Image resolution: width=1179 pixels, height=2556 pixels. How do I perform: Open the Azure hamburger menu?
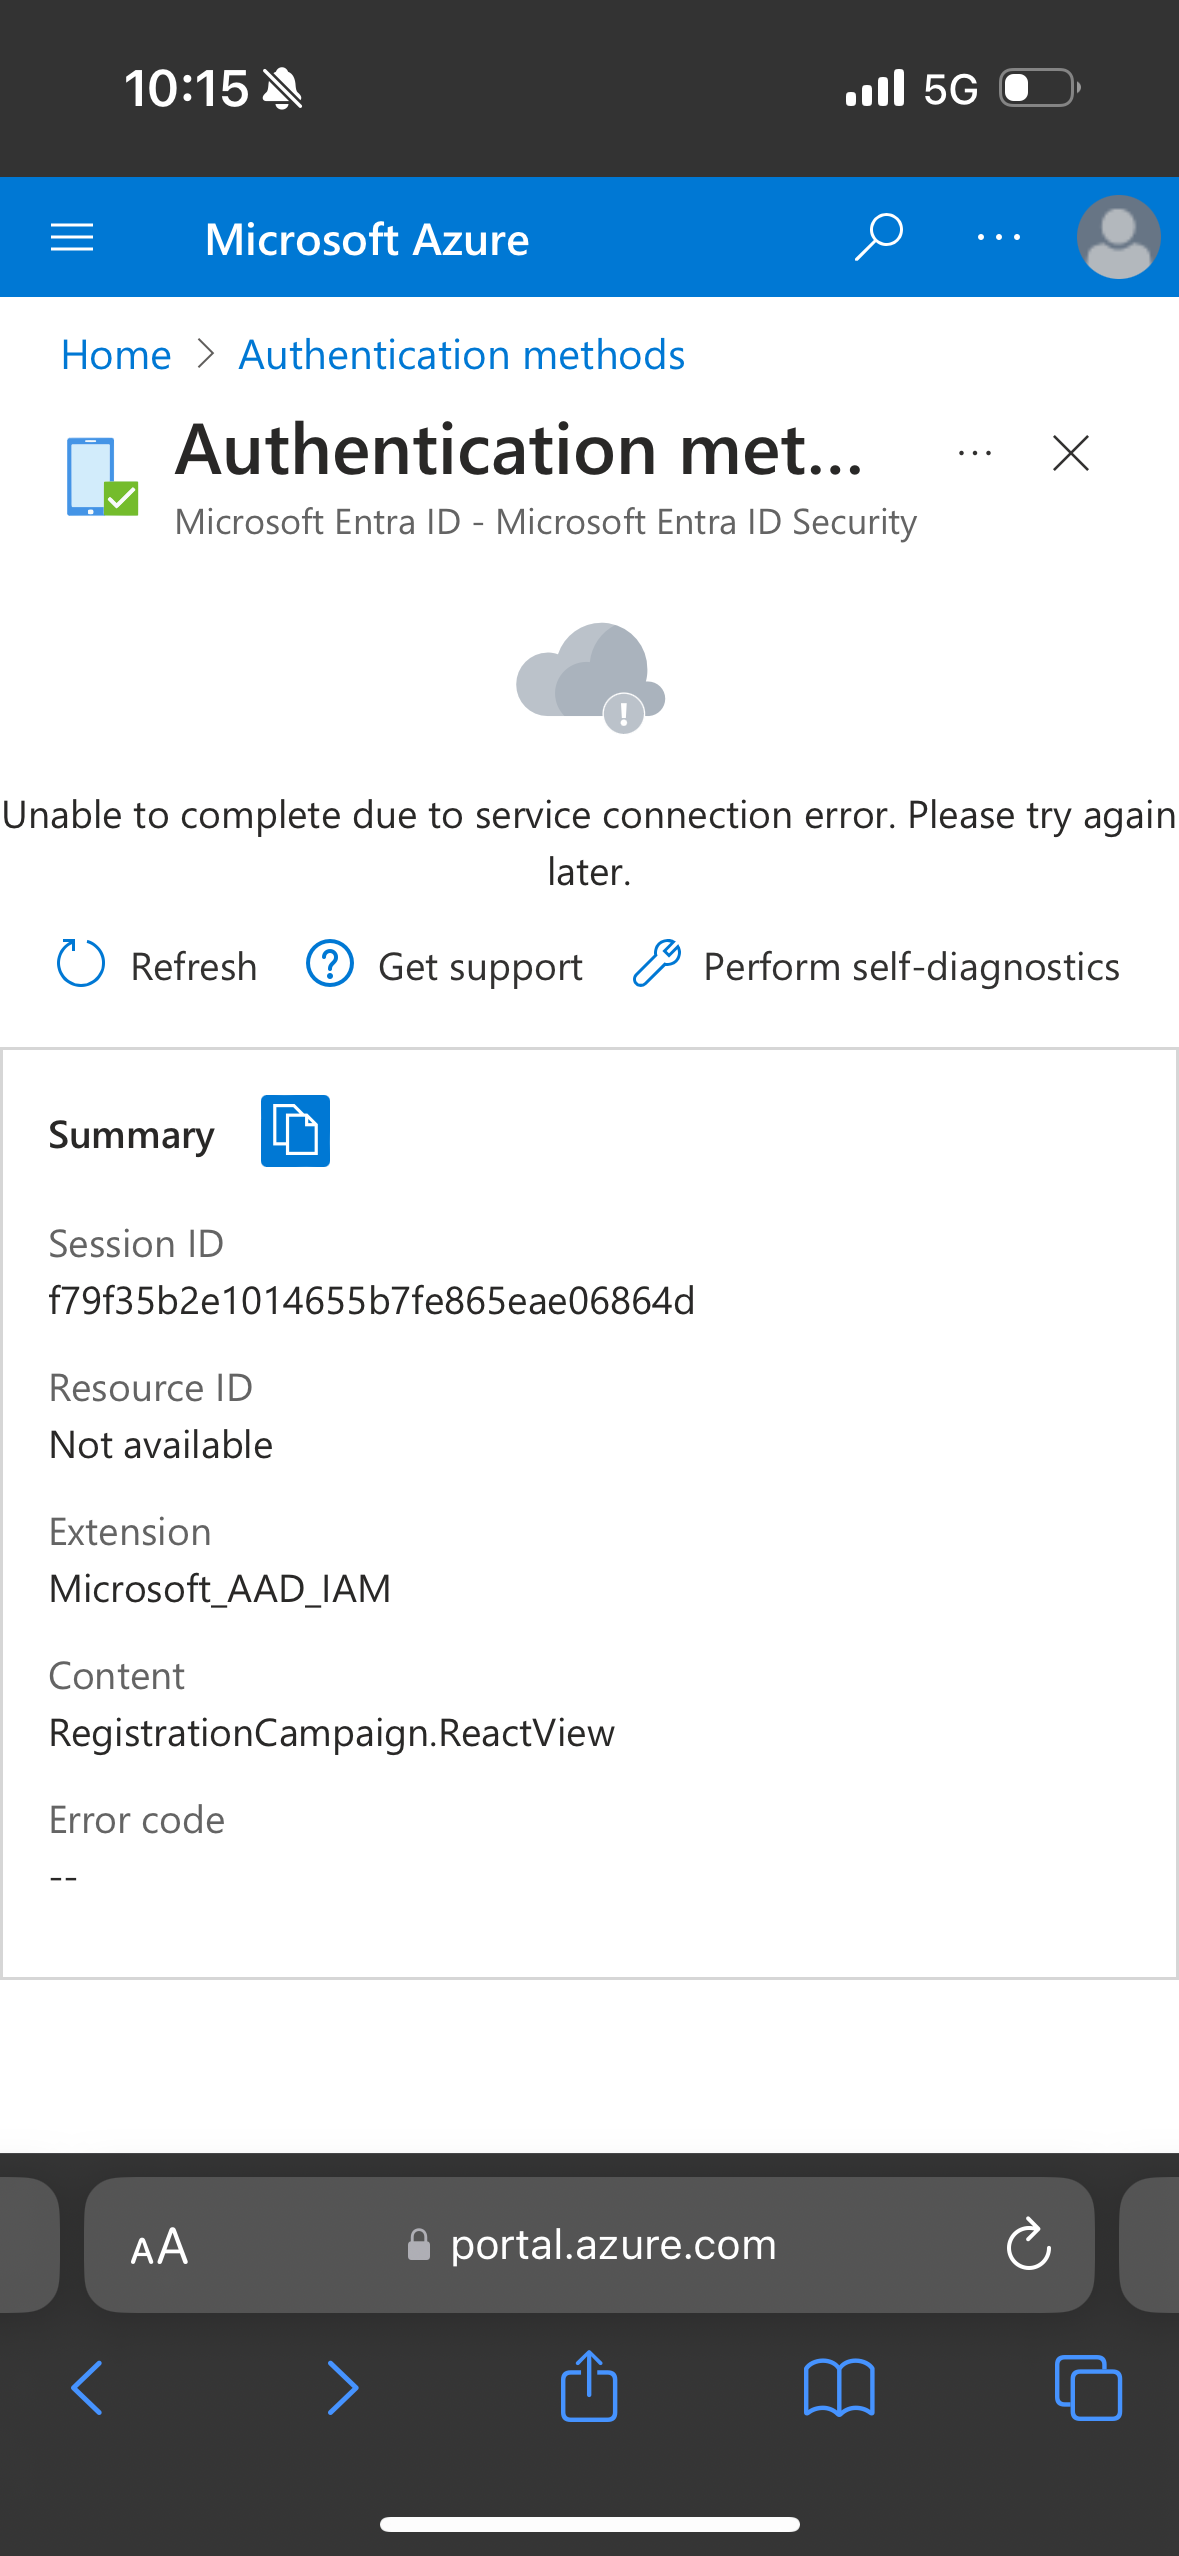(72, 238)
